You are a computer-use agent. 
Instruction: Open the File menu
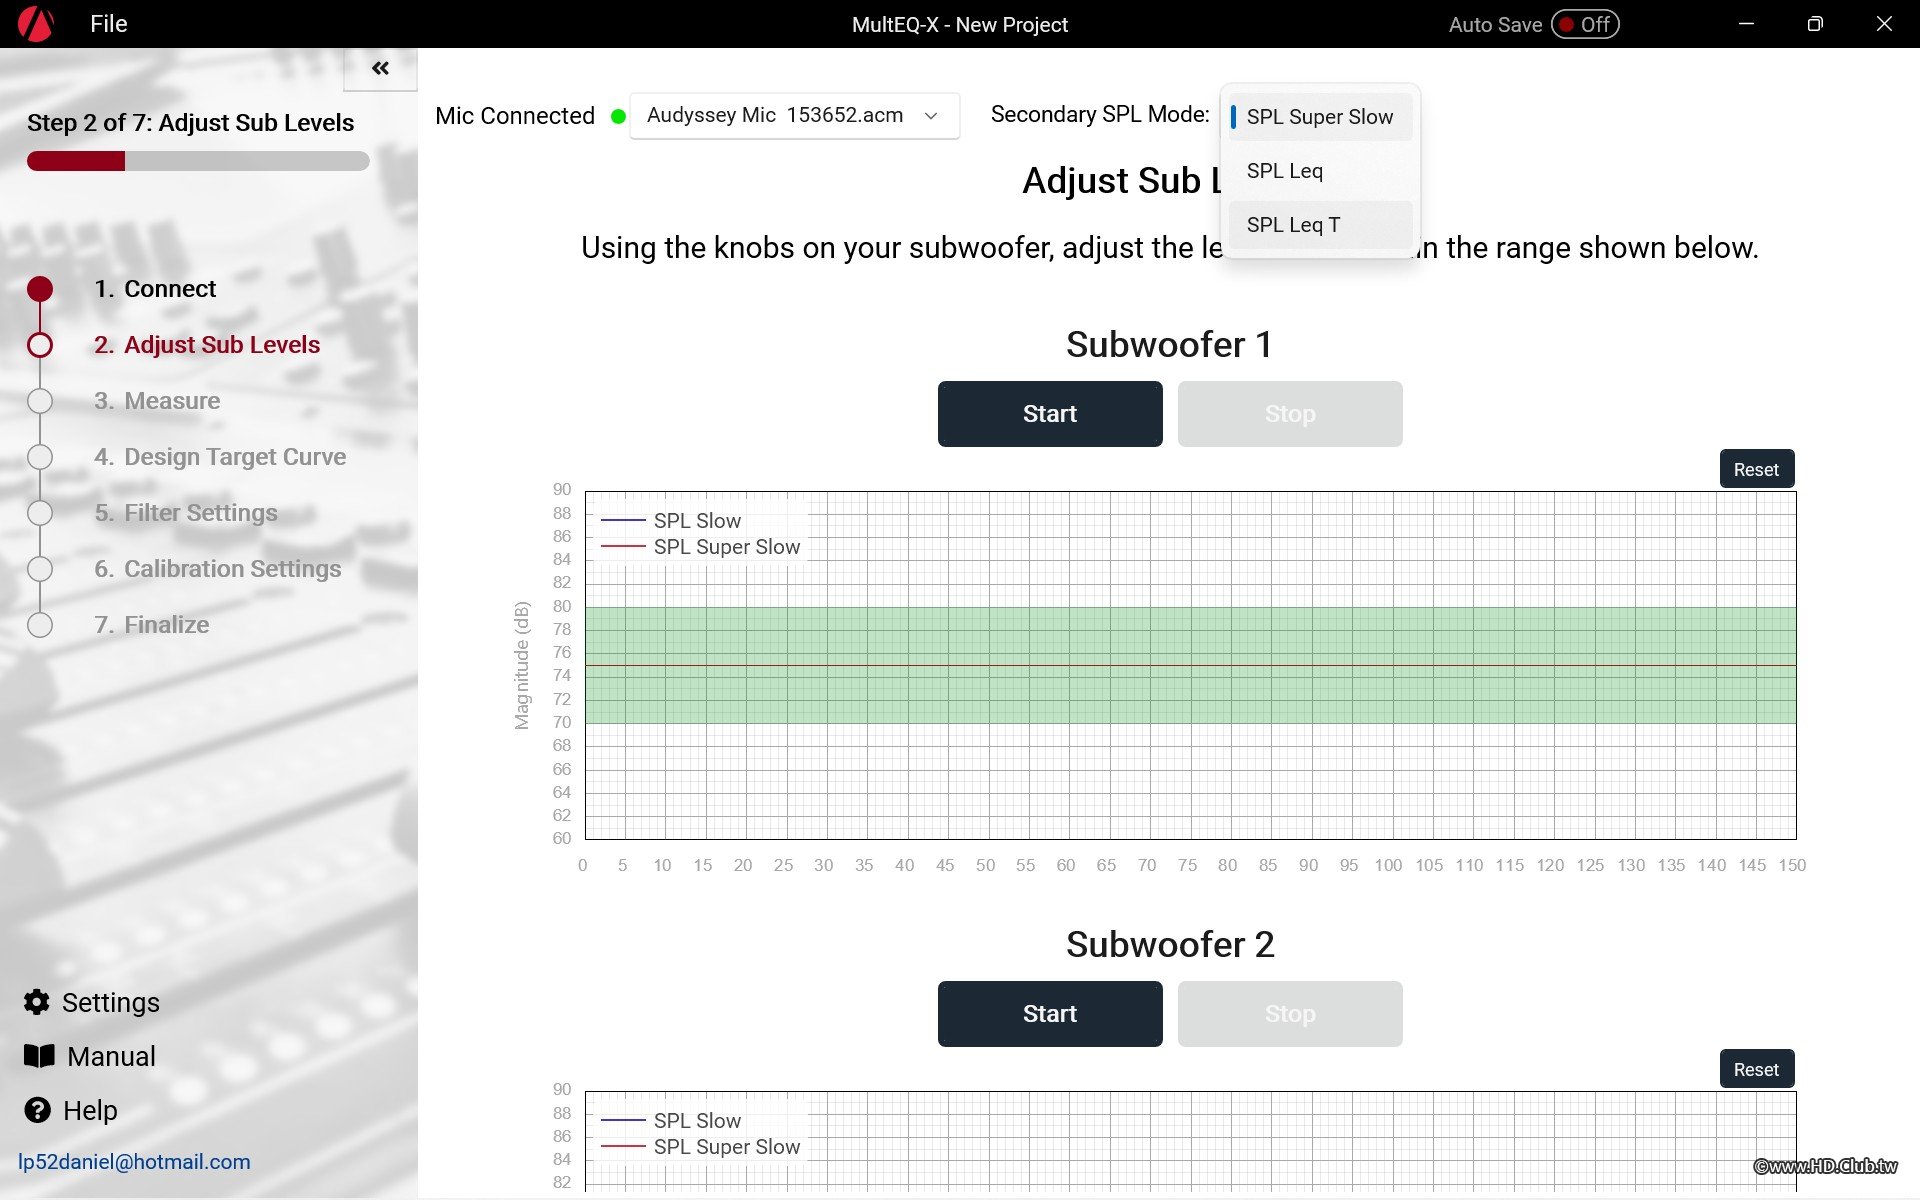[108, 24]
